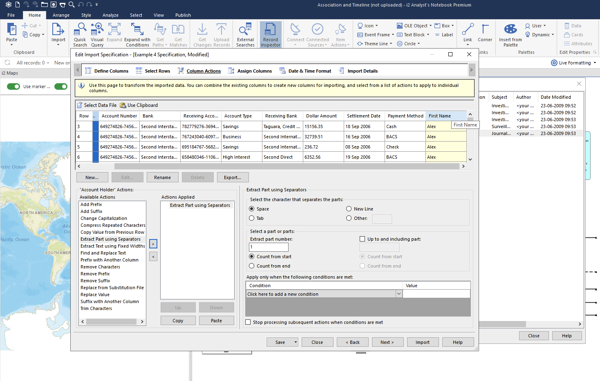Click the First Name column header
The image size is (600, 381).
[445, 116]
